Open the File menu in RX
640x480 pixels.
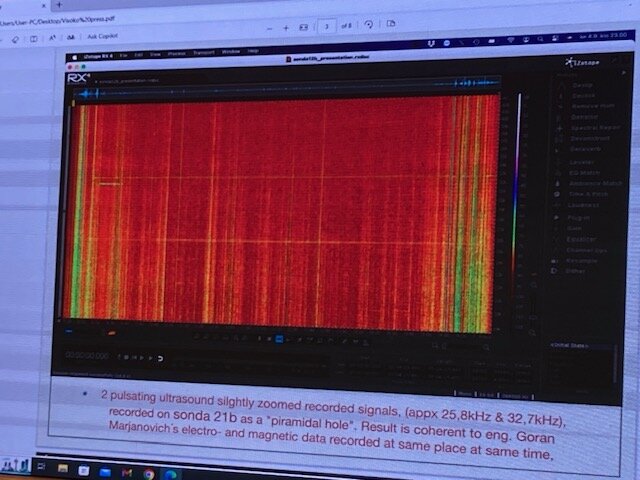123,55
